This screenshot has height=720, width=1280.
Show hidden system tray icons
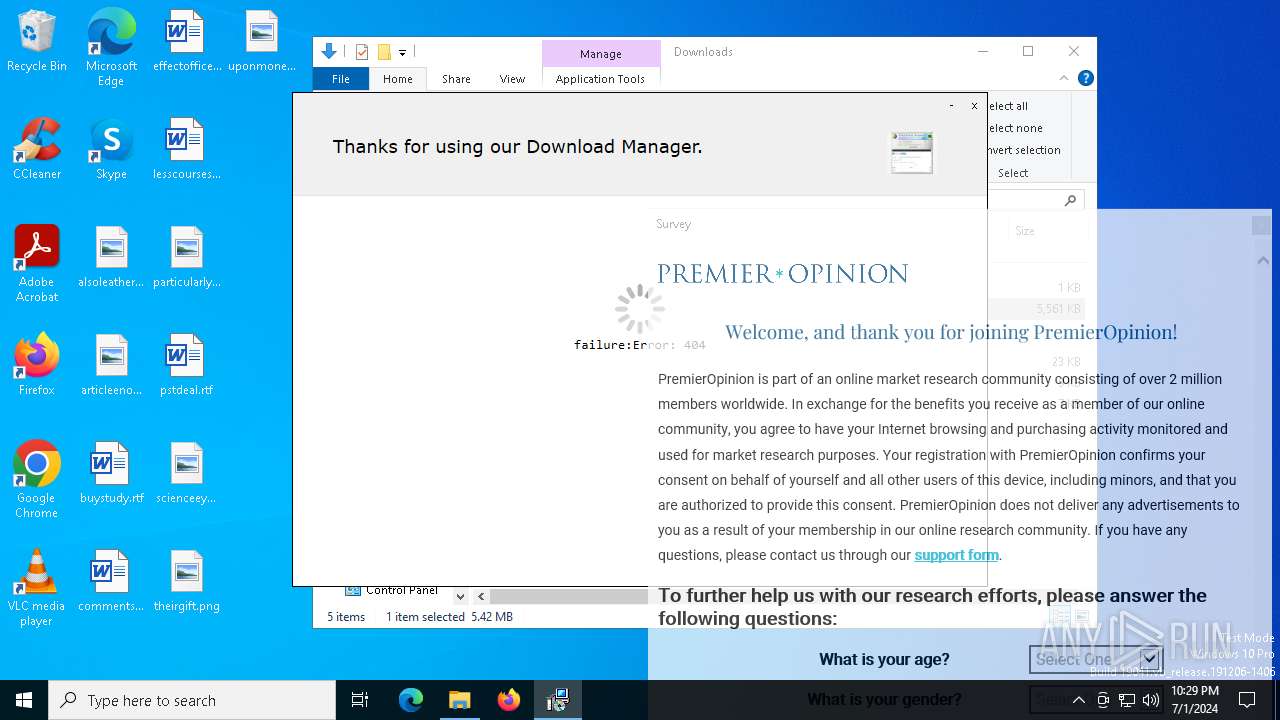(1079, 700)
